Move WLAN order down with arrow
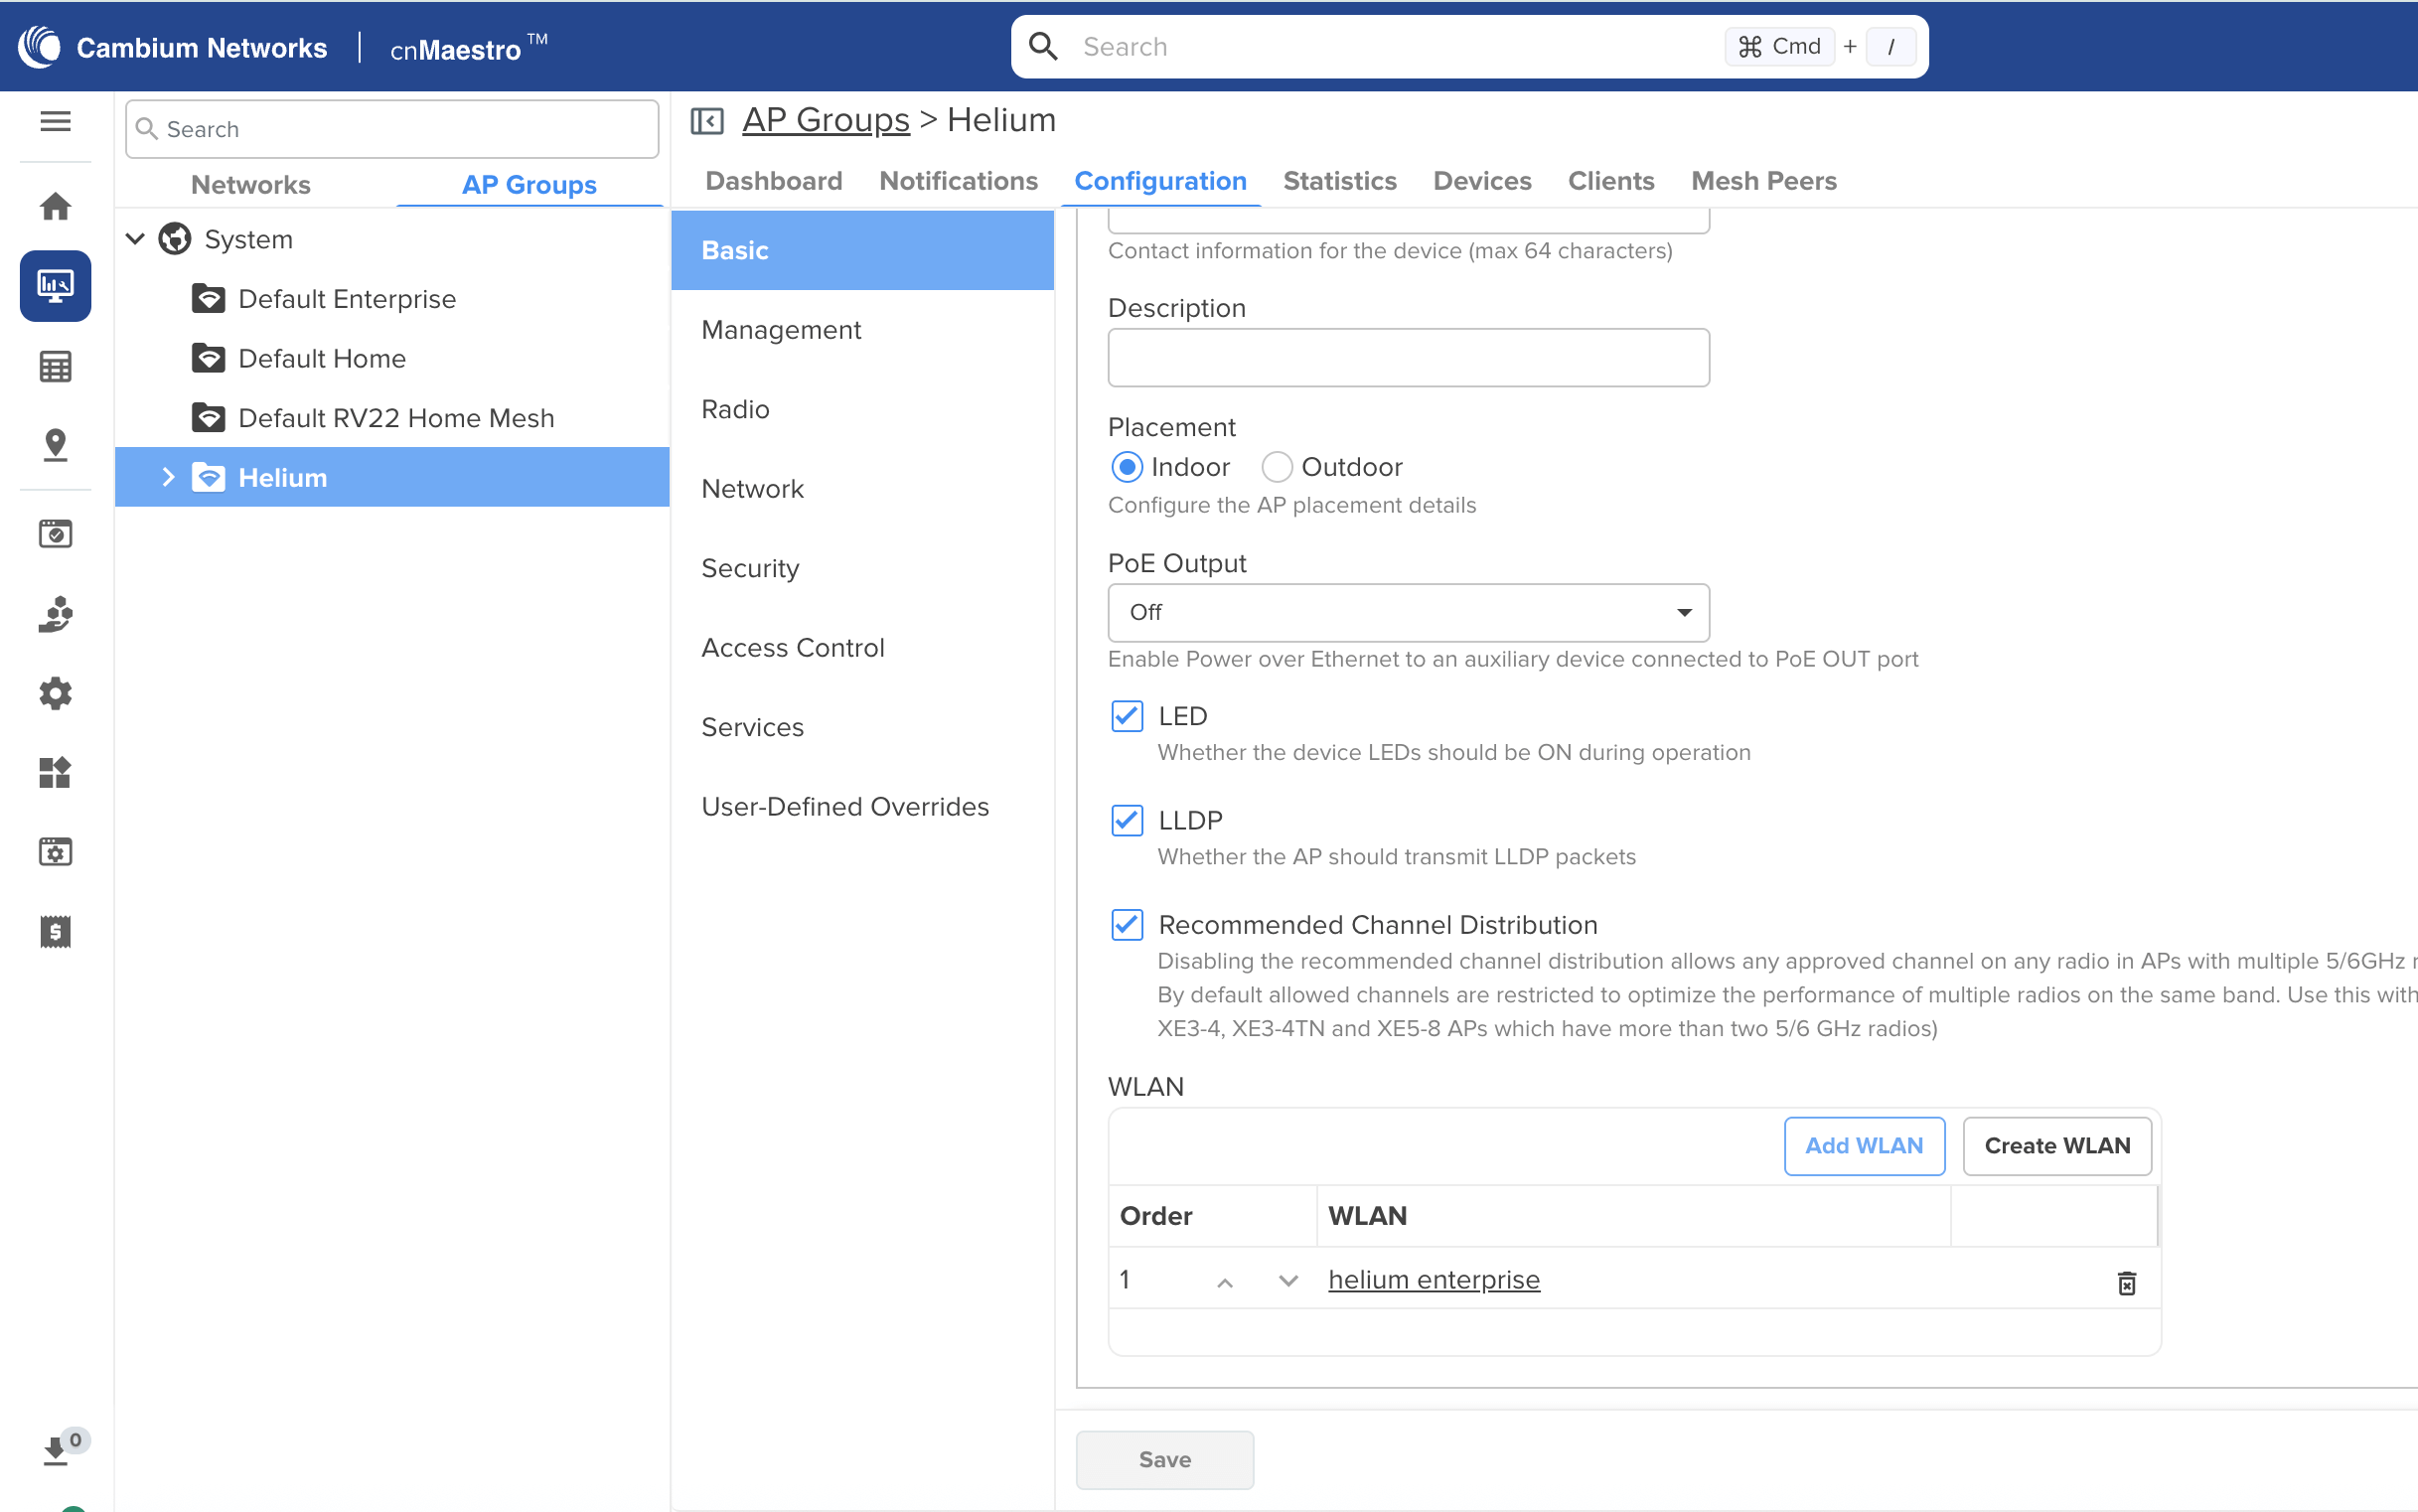2418x1512 pixels. [1288, 1281]
